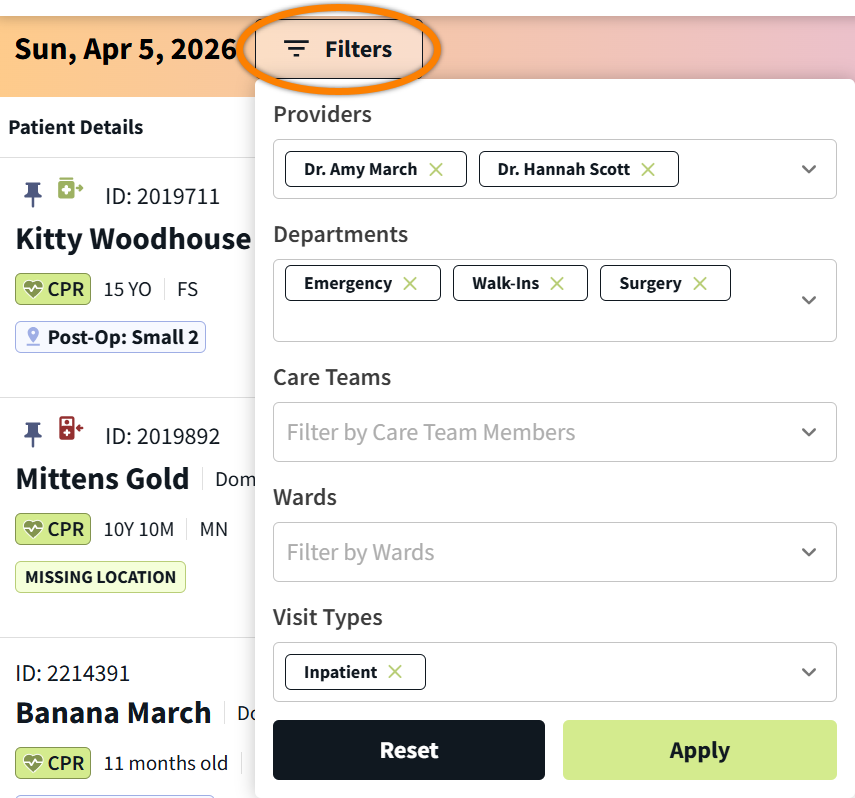Screen dimensions: 855x798
Task: Click green clipboard icon next to ID 2019711
Action: click(70, 188)
